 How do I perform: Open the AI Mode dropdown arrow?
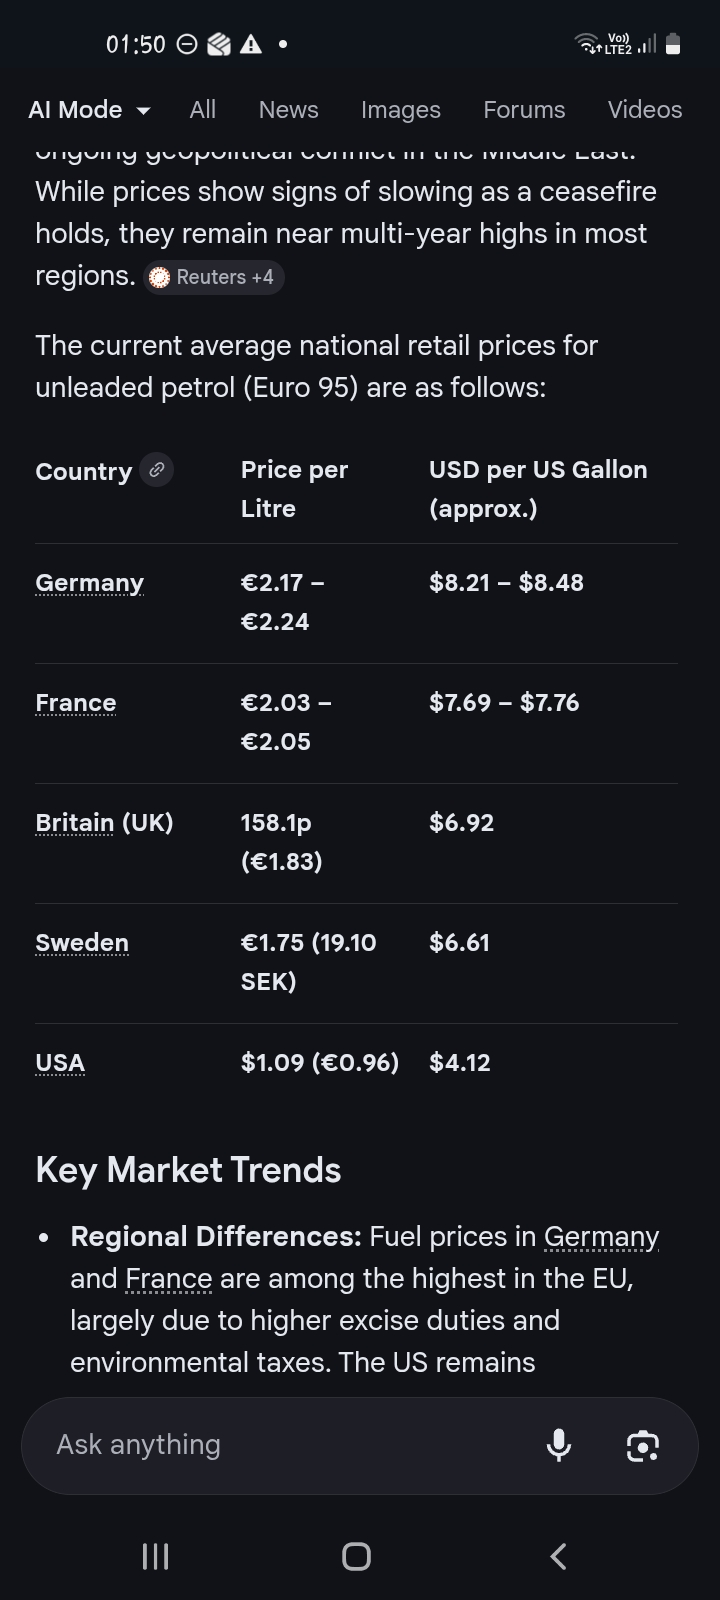[143, 110]
